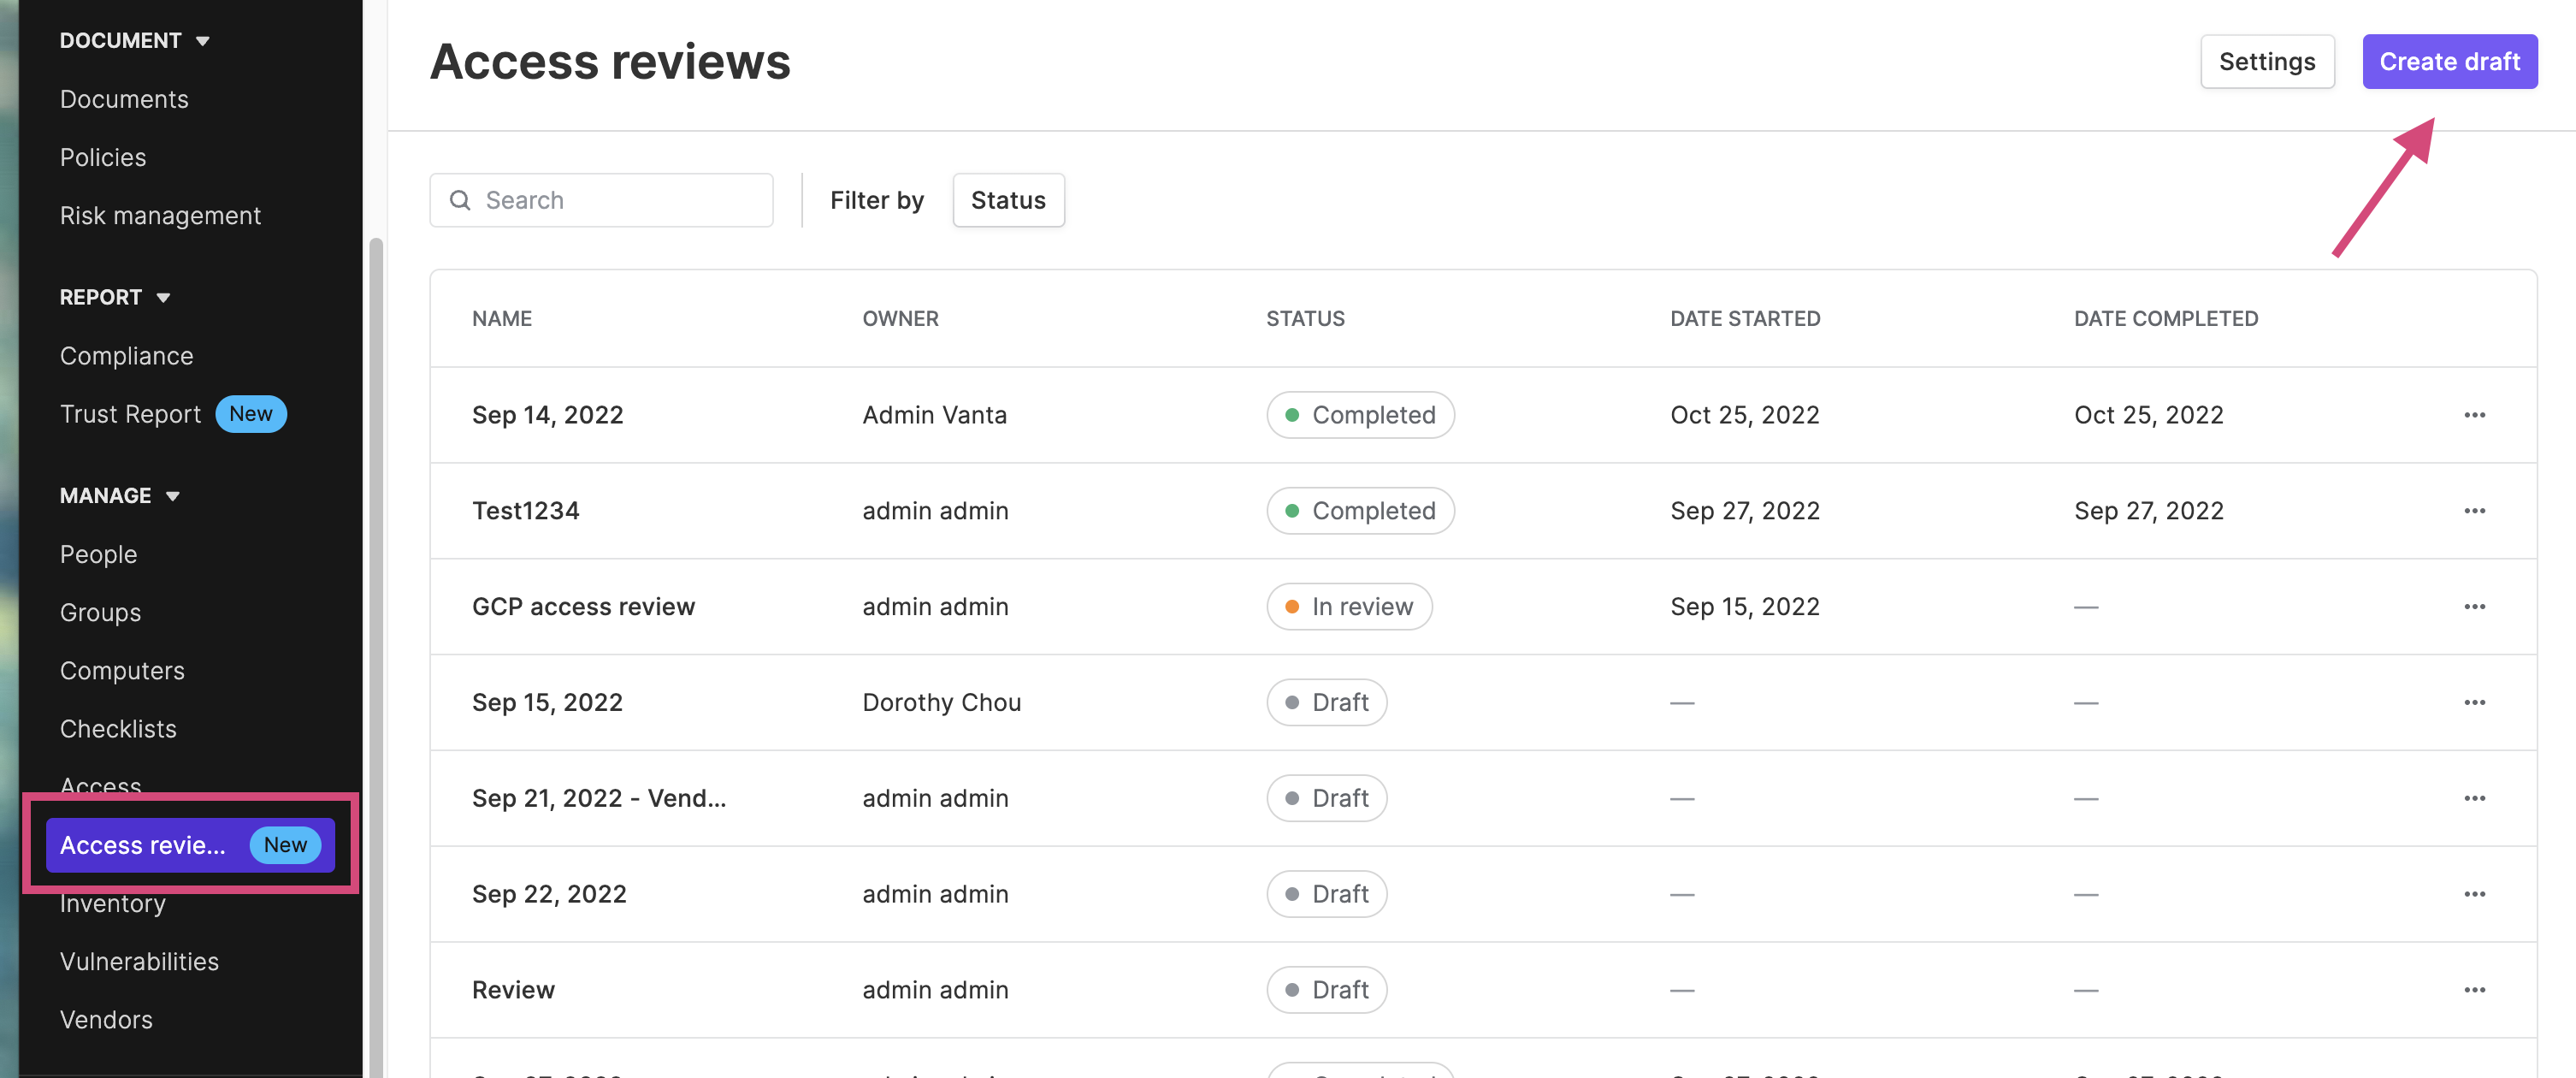Screen dimensions: 2576x1078
Task: Open Sep 15, 2022 draft review
Action: 547,703
